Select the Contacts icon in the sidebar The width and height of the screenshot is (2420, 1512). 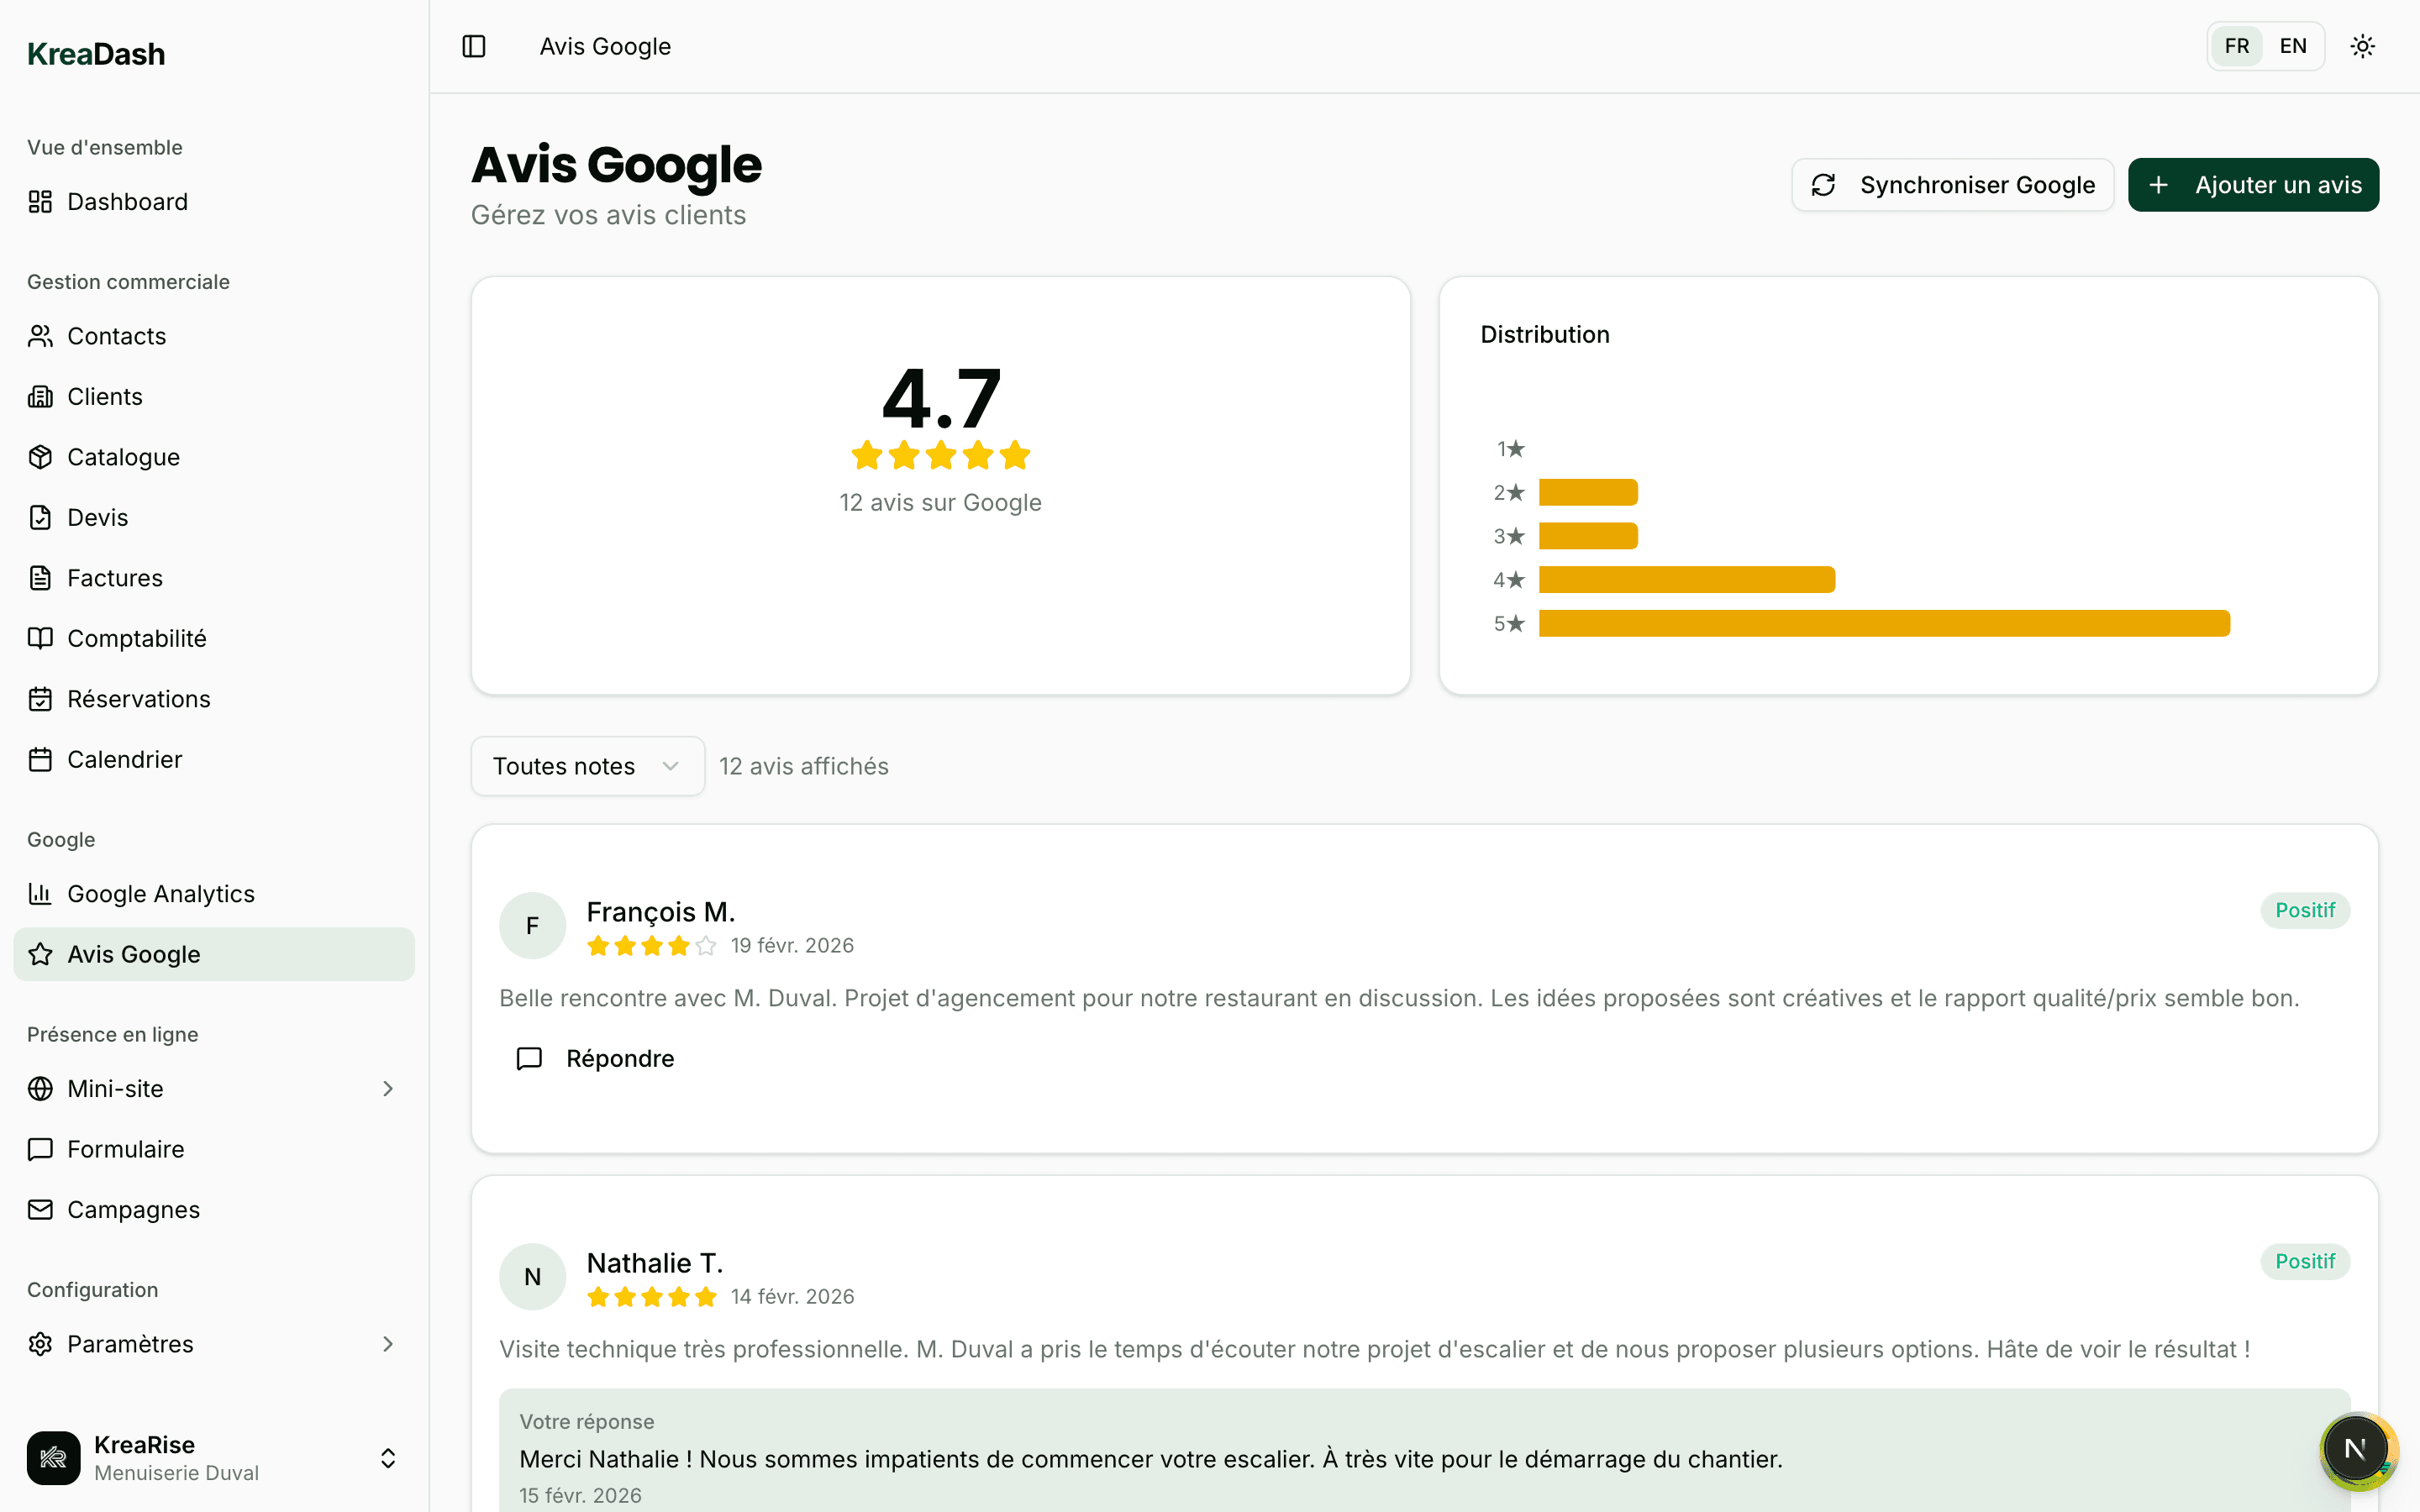pyautogui.click(x=40, y=335)
